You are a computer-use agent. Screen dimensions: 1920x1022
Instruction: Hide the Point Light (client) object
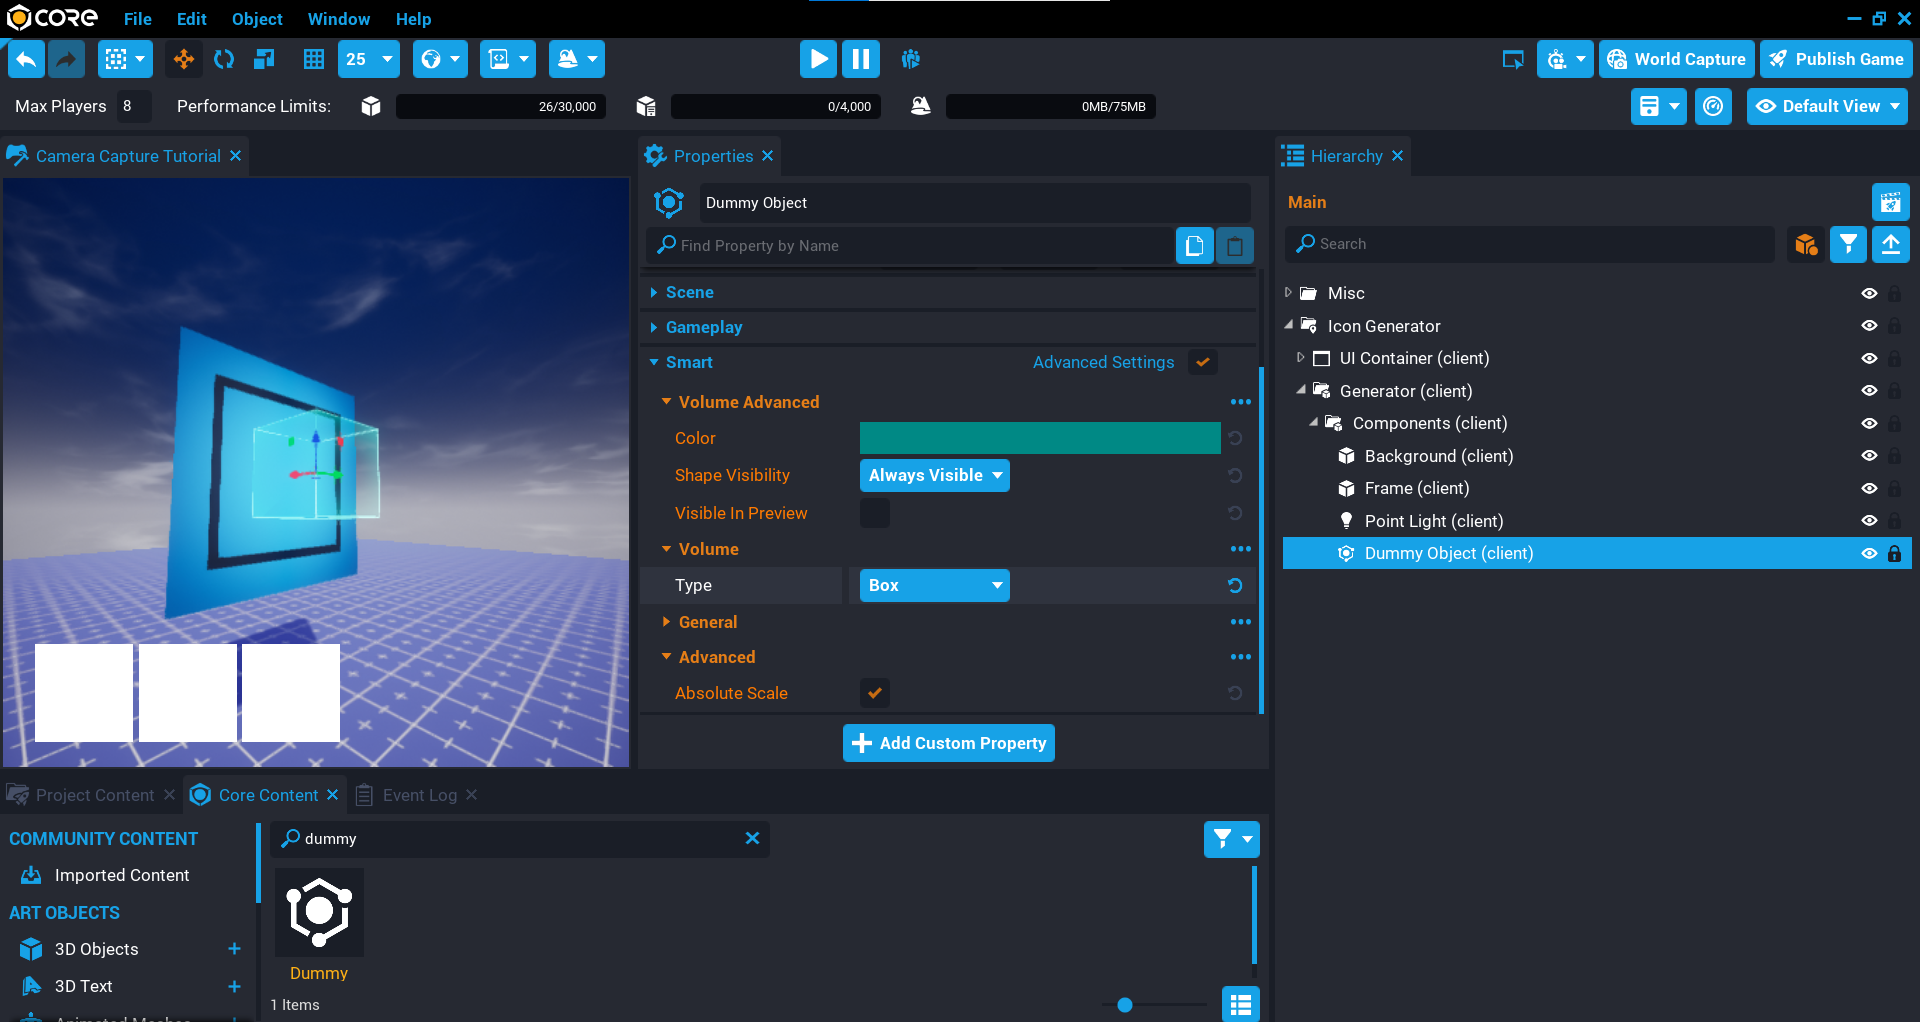(1868, 521)
